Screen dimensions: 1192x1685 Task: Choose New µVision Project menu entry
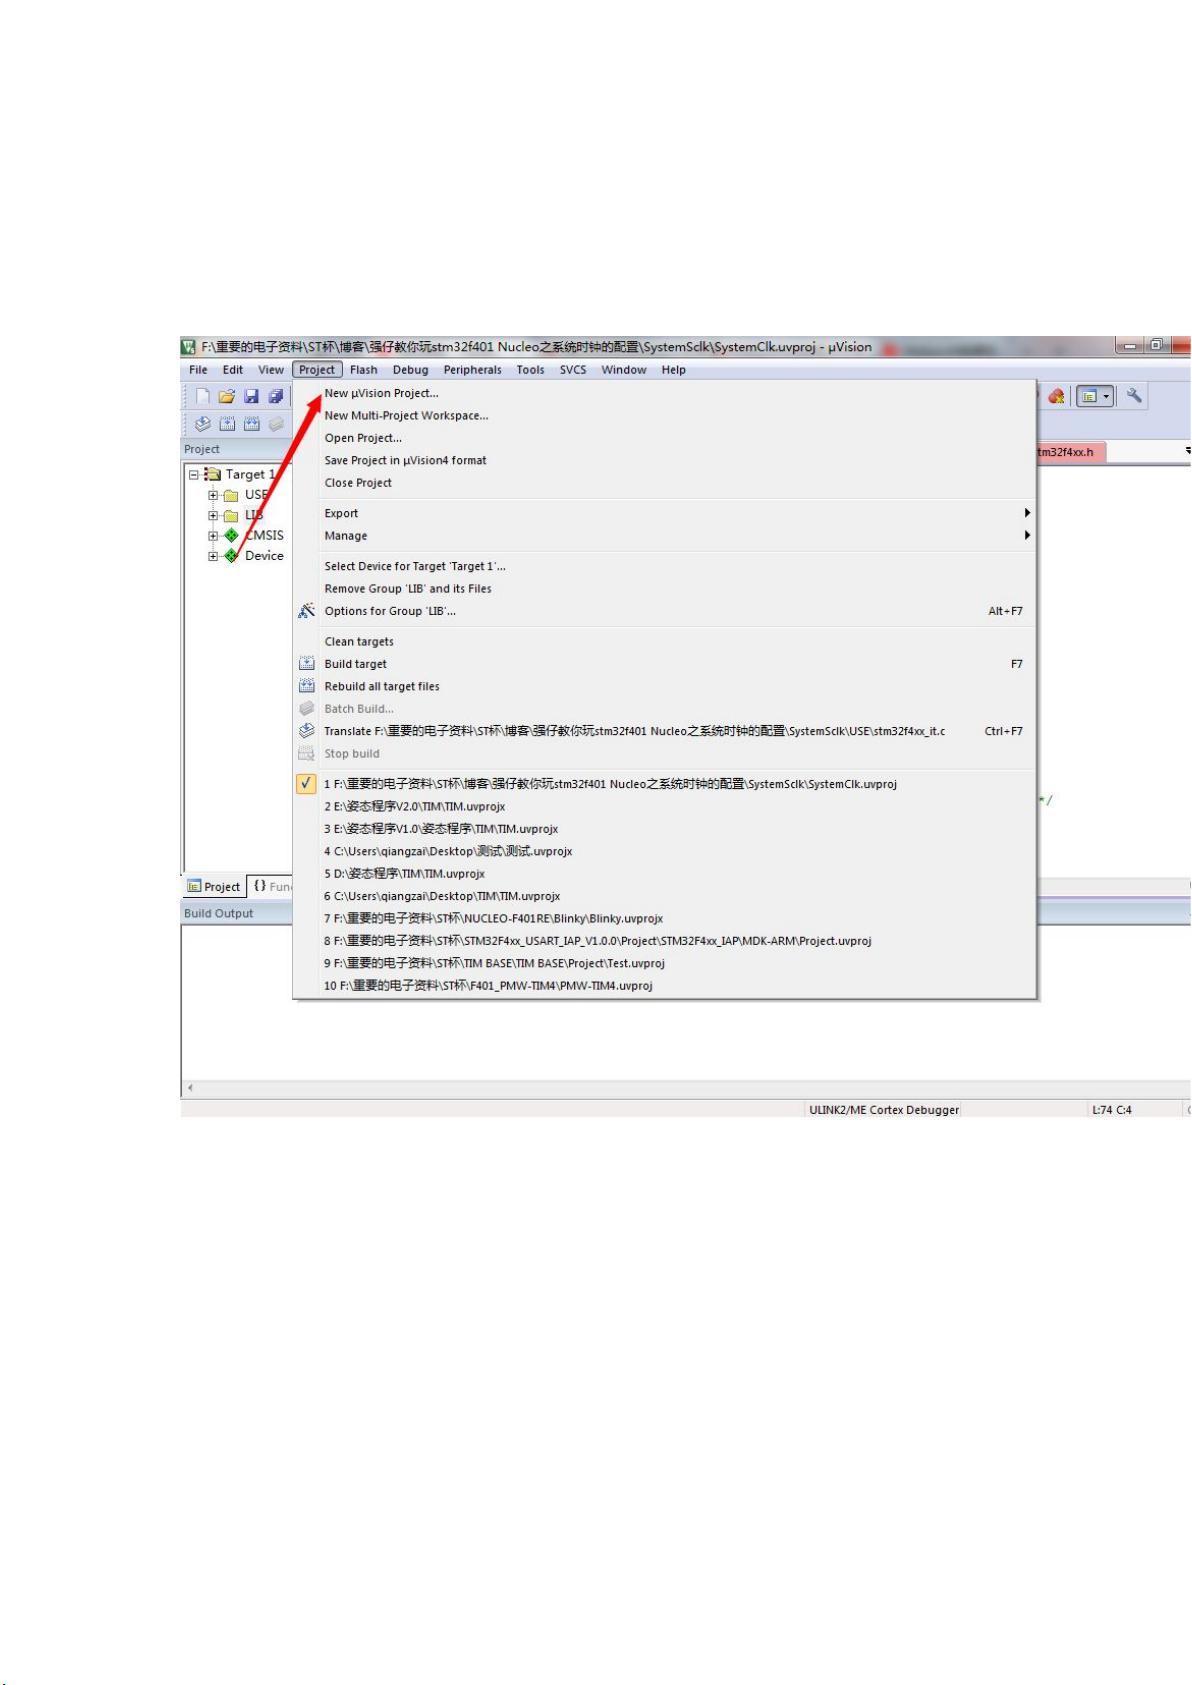pyautogui.click(x=665, y=393)
